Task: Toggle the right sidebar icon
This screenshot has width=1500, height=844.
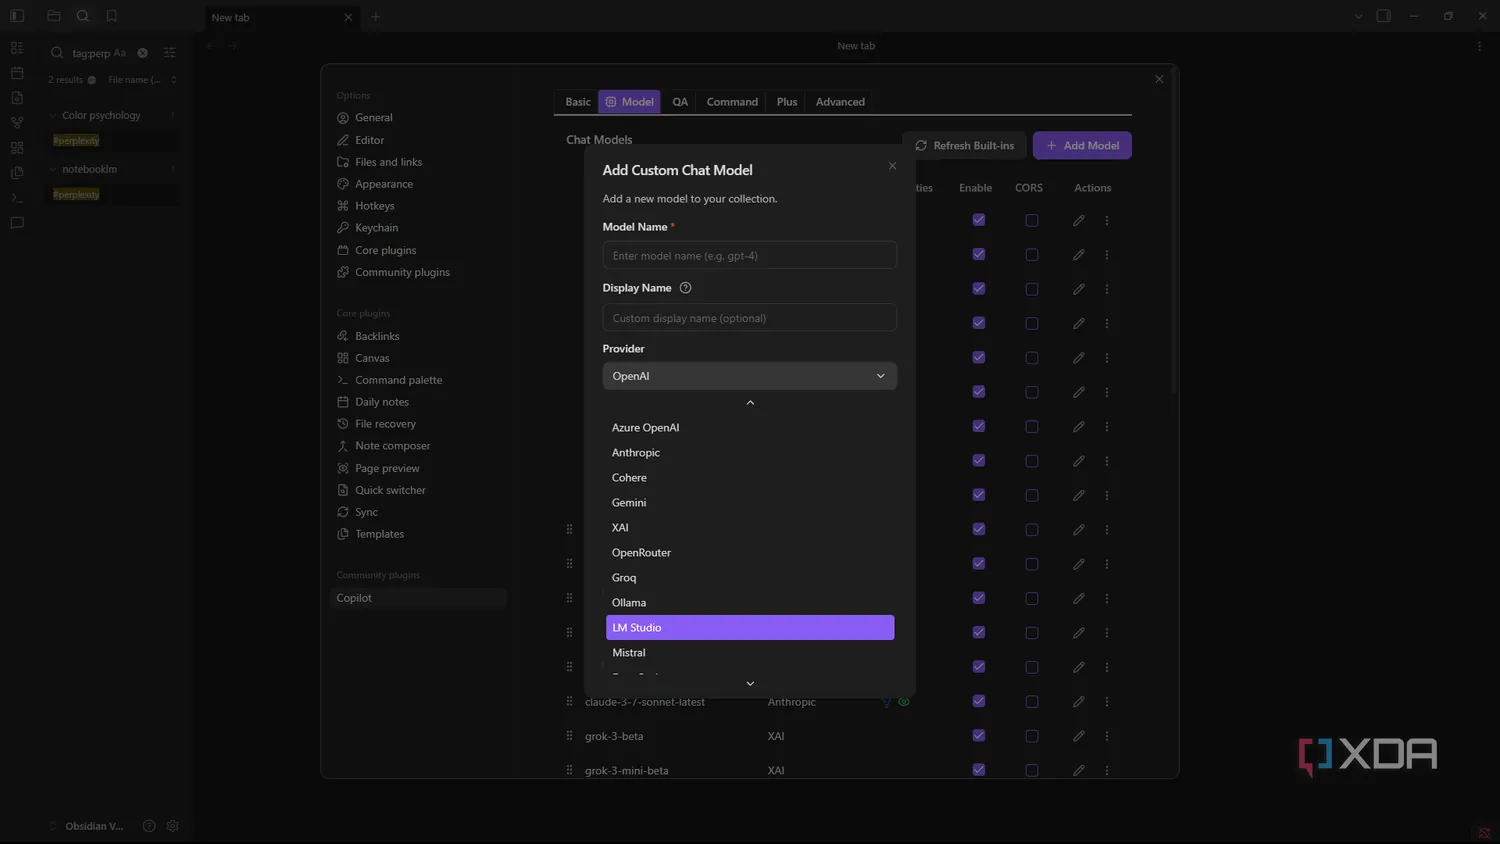Action: [x=1384, y=16]
